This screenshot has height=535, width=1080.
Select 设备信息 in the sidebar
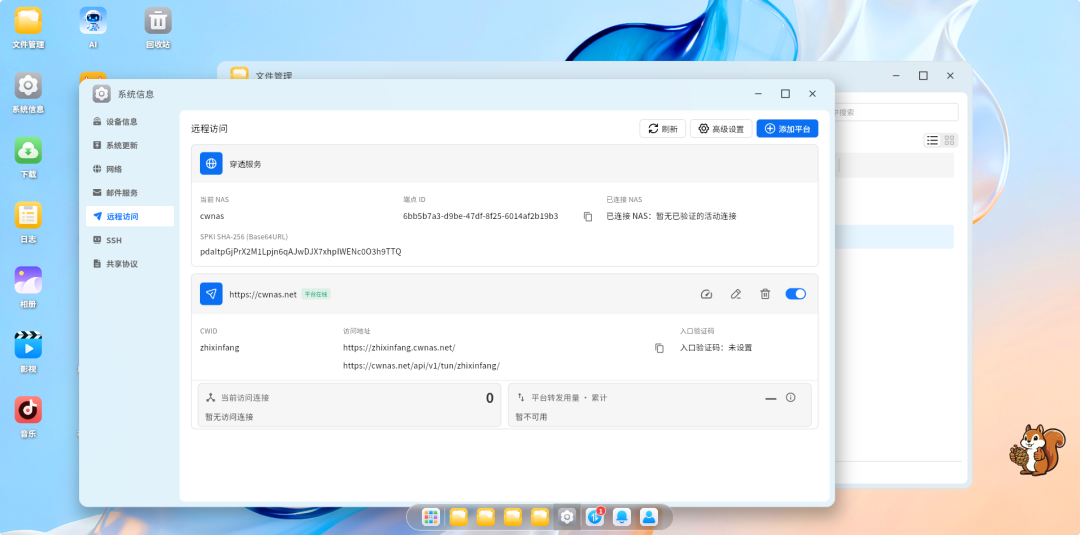pyautogui.click(x=129, y=122)
